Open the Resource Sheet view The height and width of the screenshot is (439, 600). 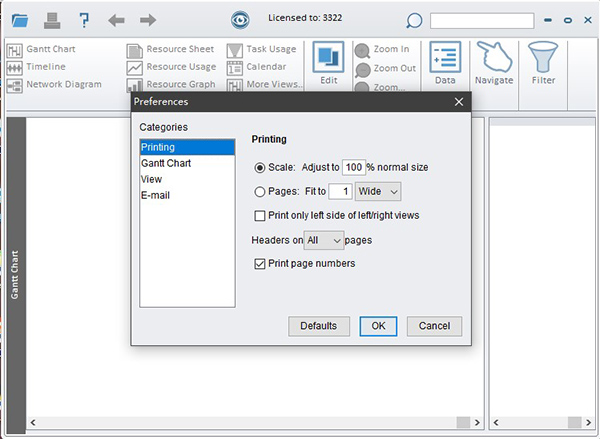click(x=170, y=50)
